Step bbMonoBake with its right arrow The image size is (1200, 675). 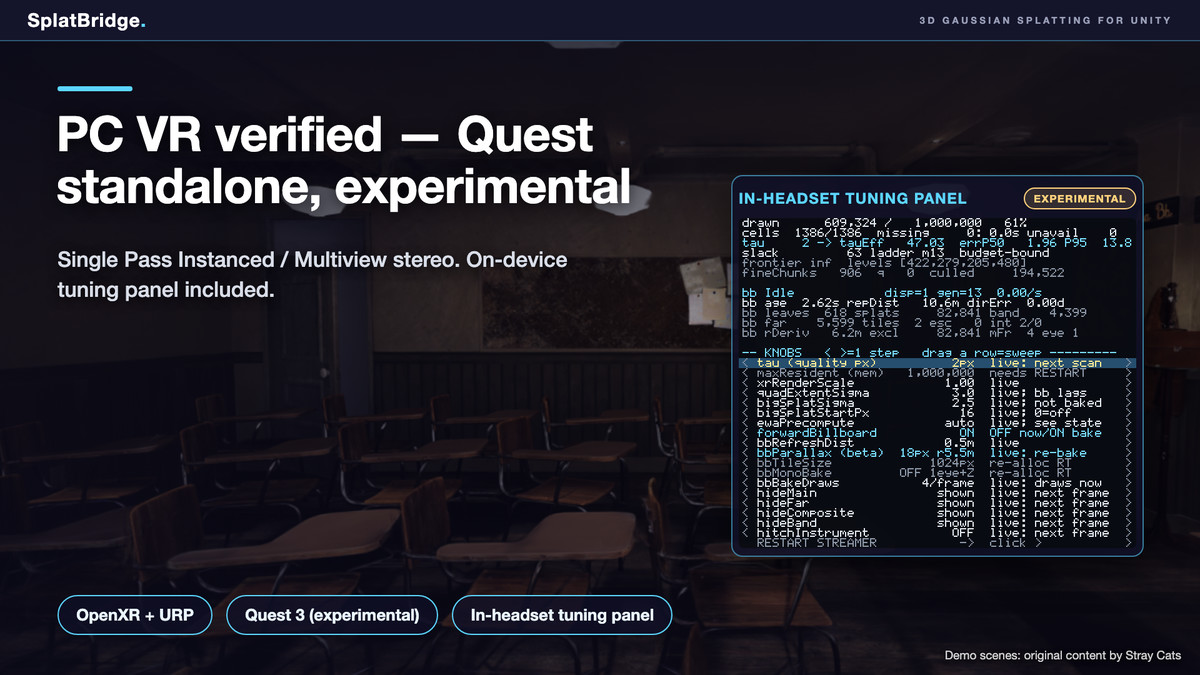[x=1129, y=473]
